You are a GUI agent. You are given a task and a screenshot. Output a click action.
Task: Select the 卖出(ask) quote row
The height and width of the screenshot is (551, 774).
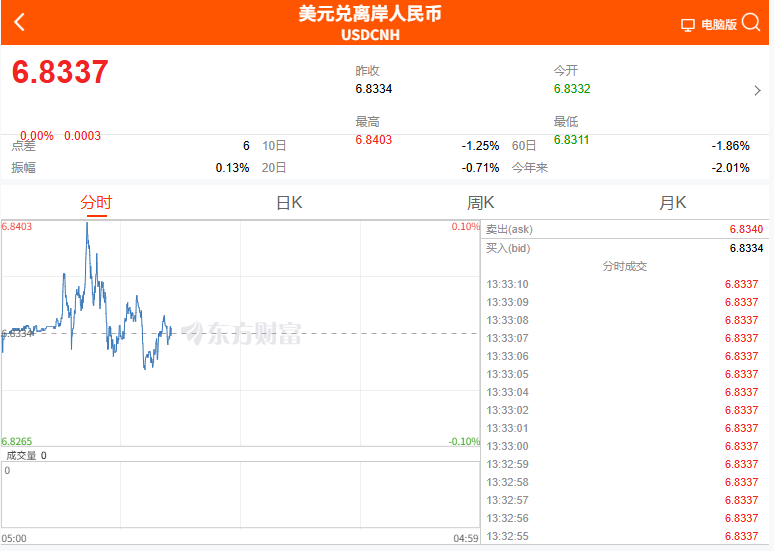point(625,229)
